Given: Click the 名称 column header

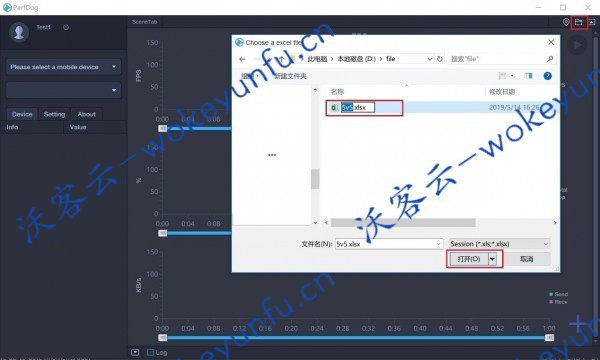Looking at the screenshot, I should (x=337, y=91).
